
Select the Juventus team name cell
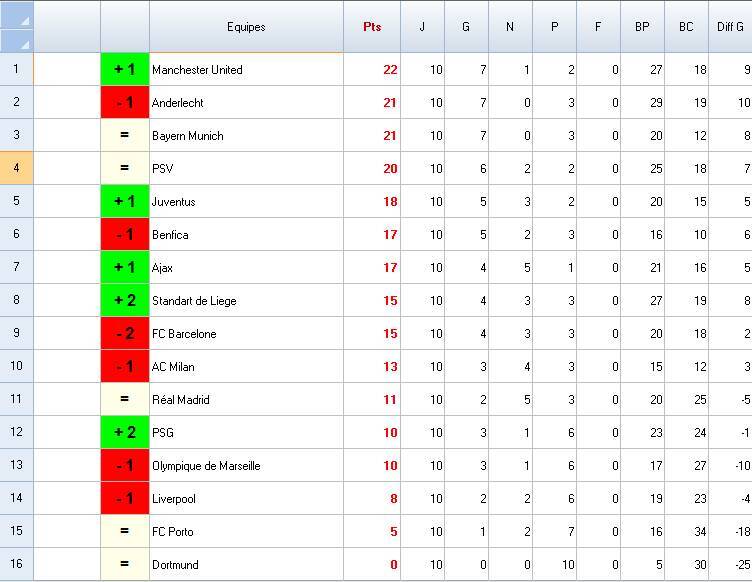(x=246, y=202)
